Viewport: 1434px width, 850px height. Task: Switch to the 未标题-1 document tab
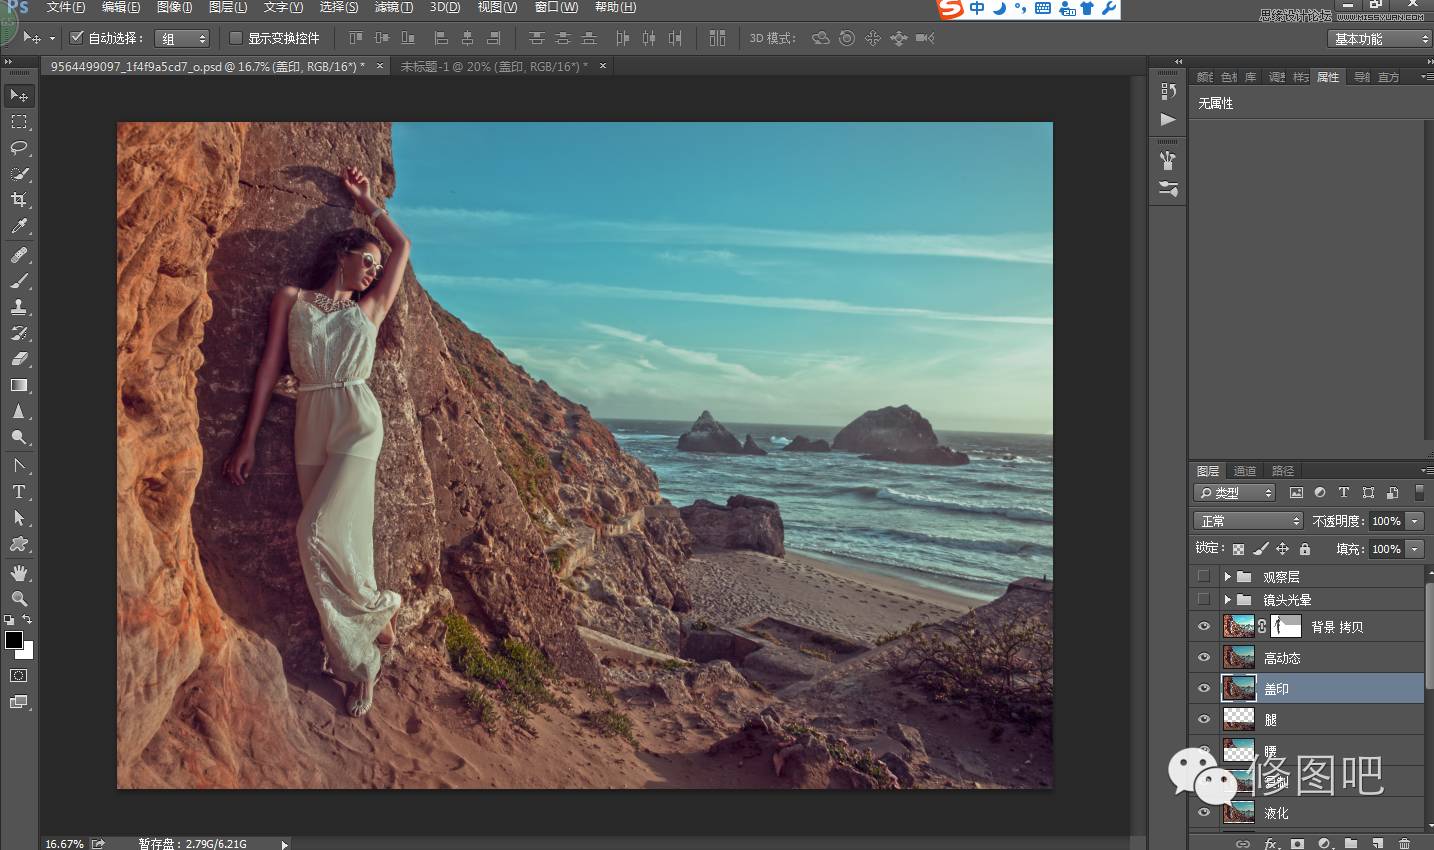coord(494,66)
